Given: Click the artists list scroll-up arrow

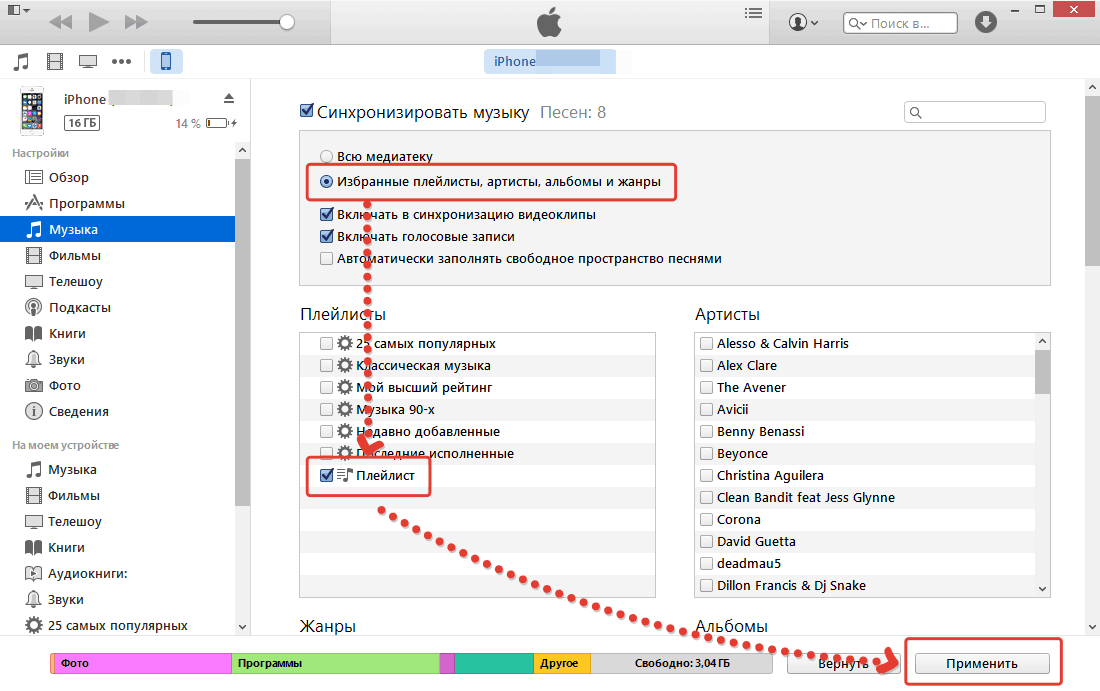Looking at the screenshot, I should 1042,342.
